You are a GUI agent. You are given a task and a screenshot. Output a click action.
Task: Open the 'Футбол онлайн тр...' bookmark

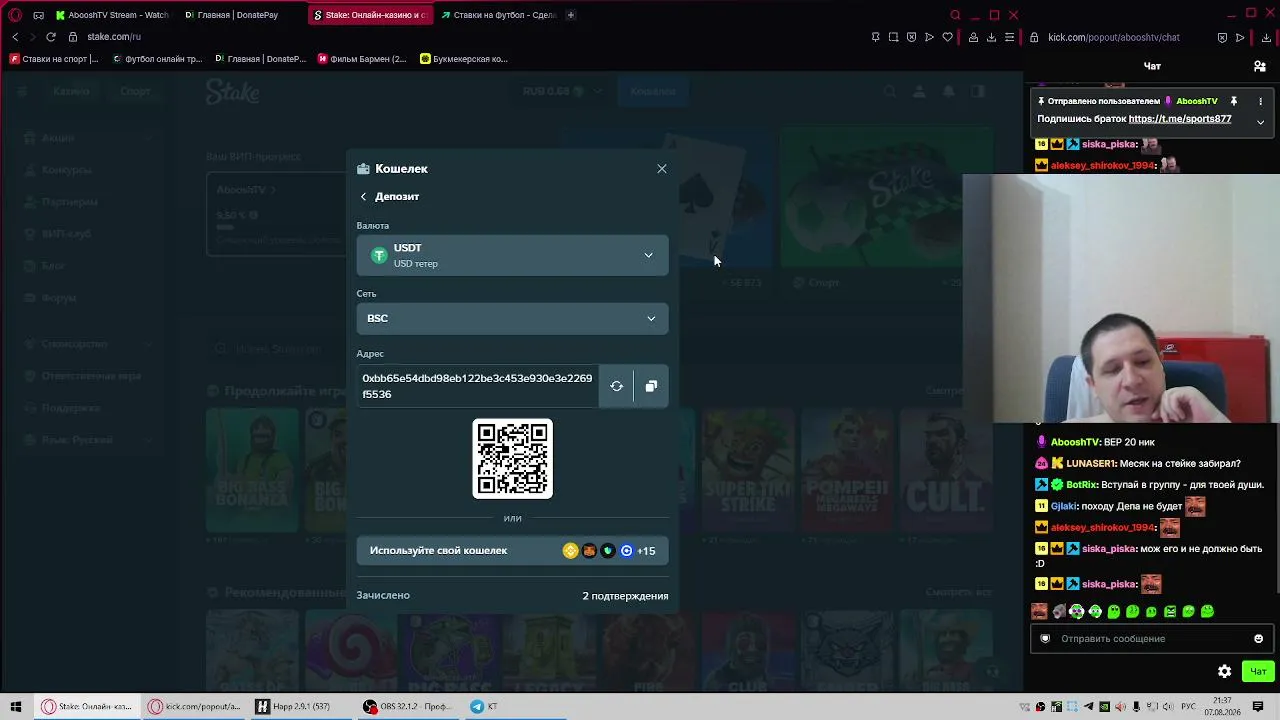coord(158,59)
